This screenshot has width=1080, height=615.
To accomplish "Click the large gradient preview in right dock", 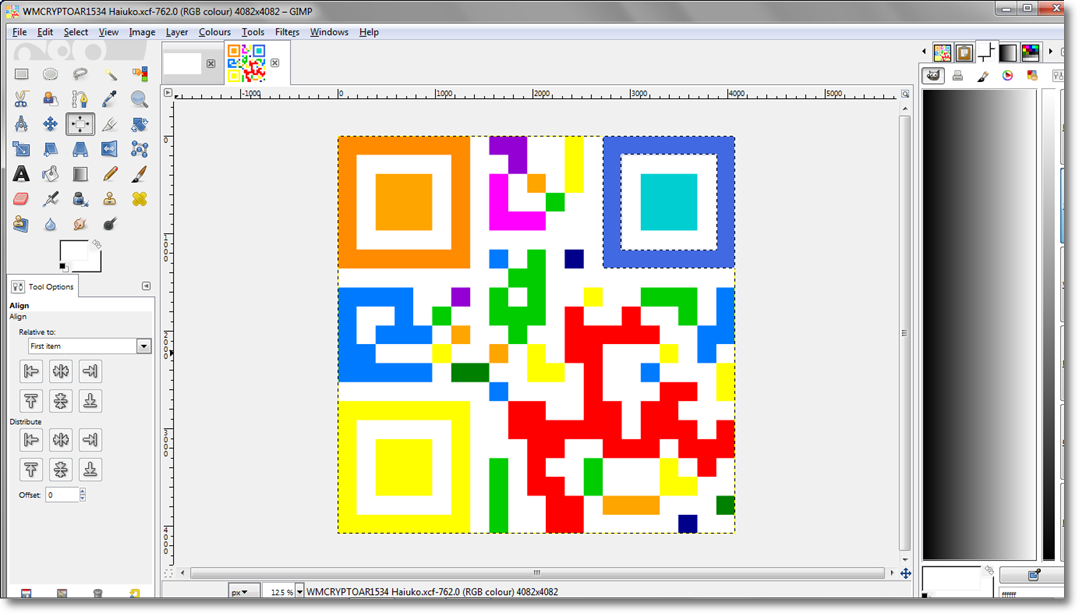I will 979,324.
